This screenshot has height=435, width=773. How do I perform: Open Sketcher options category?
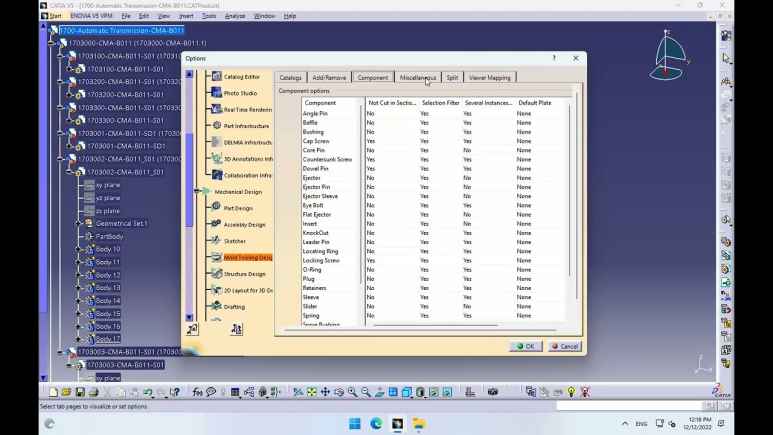pyautogui.click(x=234, y=241)
